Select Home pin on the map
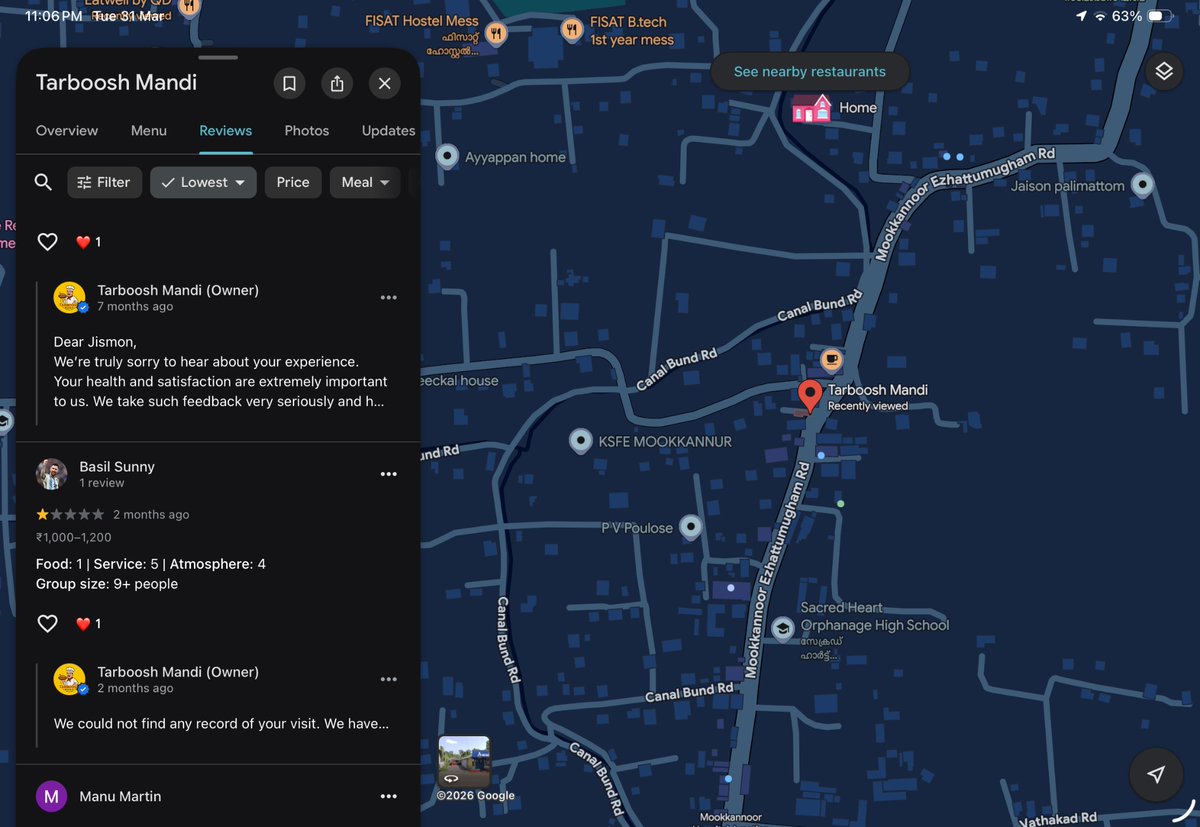Screen dimensions: 1200x827 pos(811,108)
